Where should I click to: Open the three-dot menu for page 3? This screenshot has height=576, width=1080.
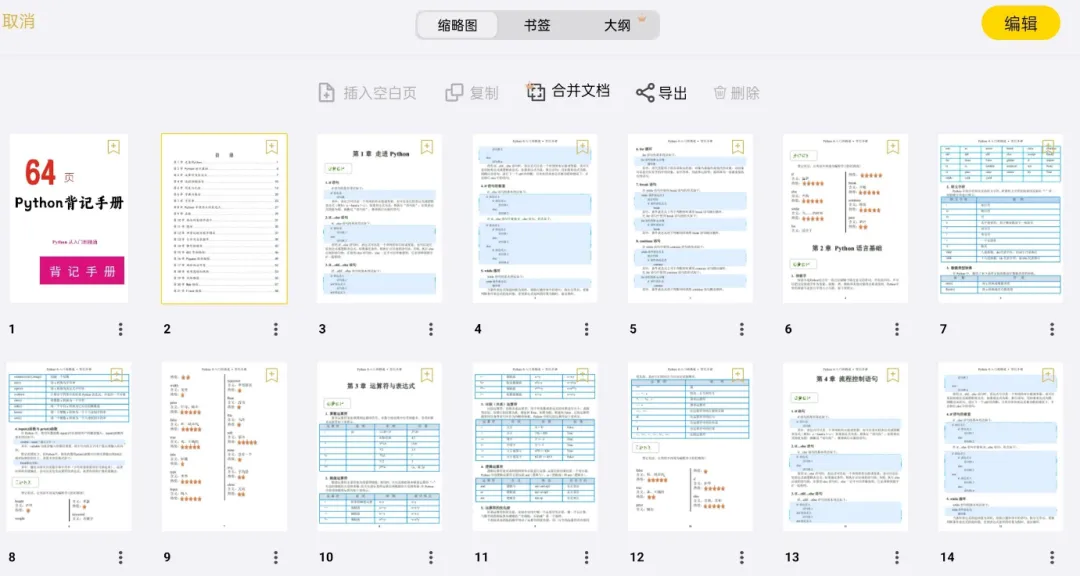point(431,329)
